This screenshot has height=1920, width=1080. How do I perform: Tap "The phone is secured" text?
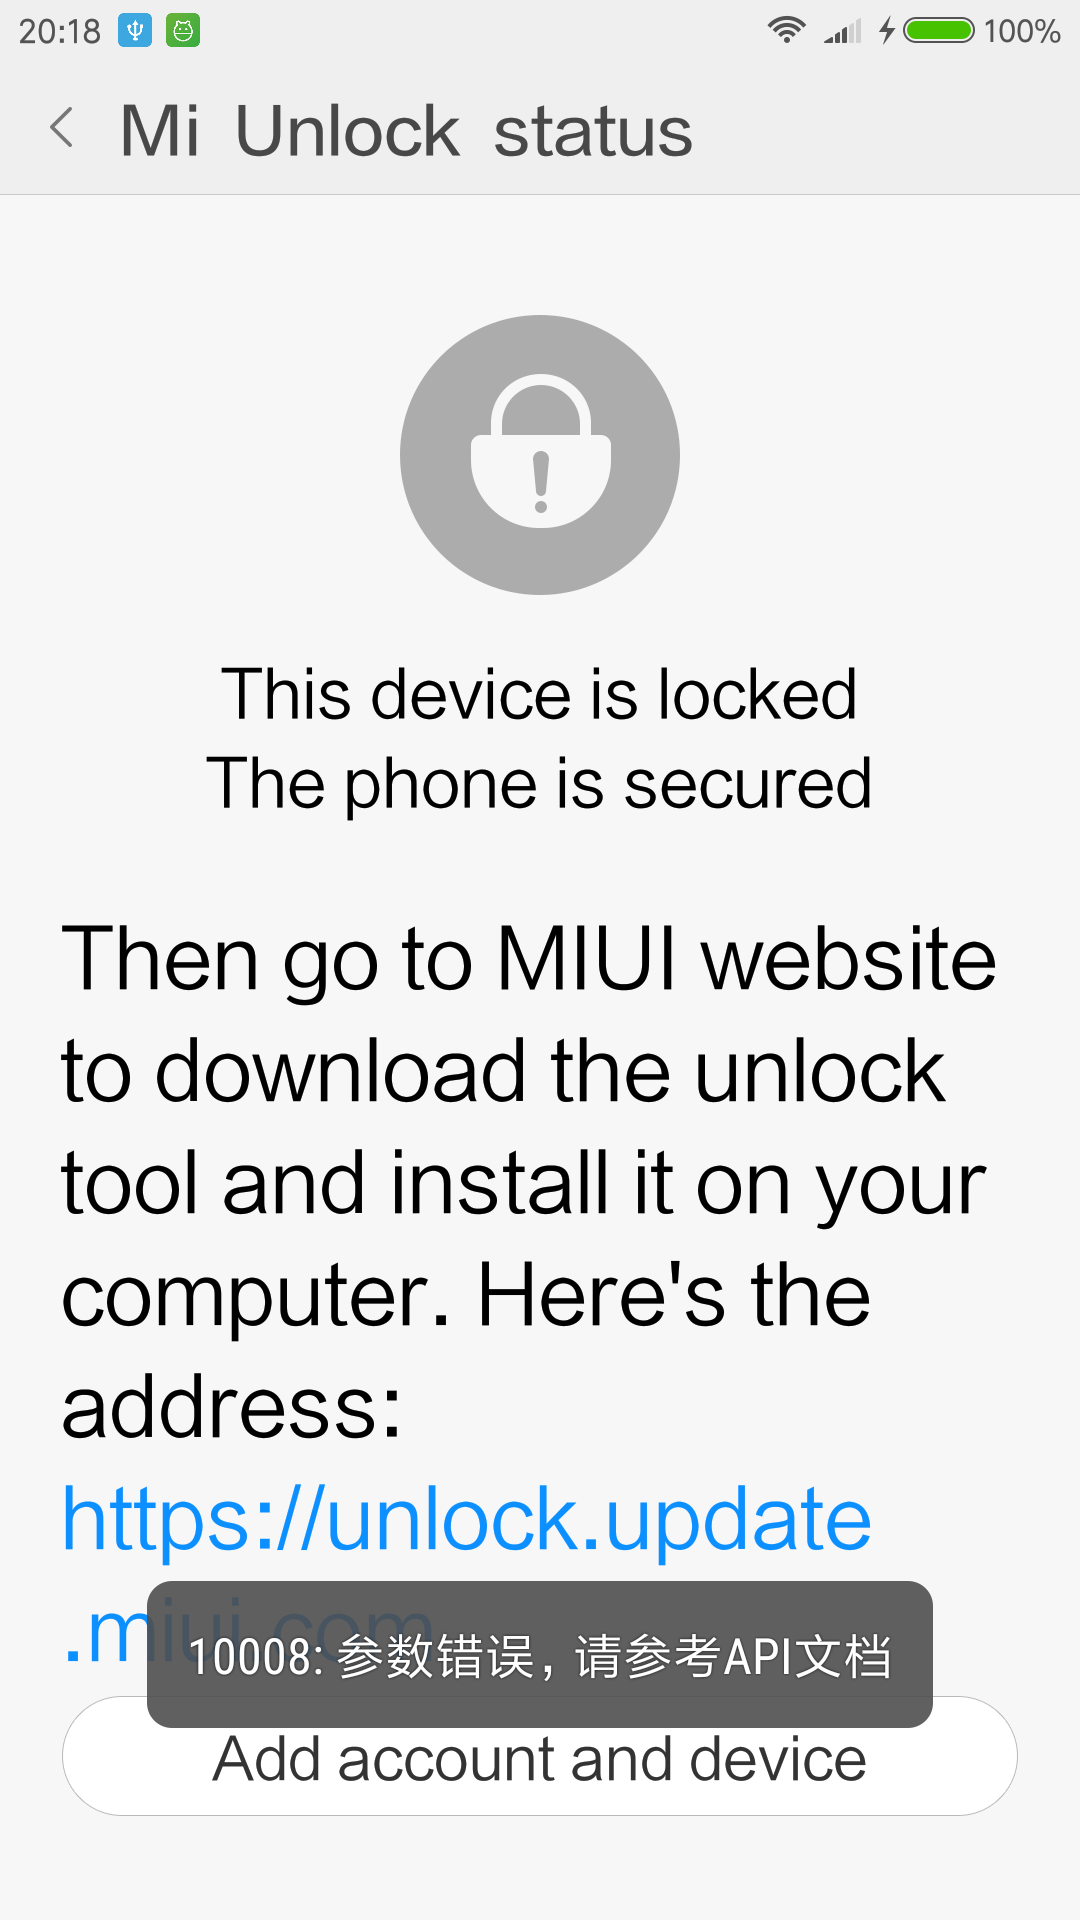[x=539, y=783]
